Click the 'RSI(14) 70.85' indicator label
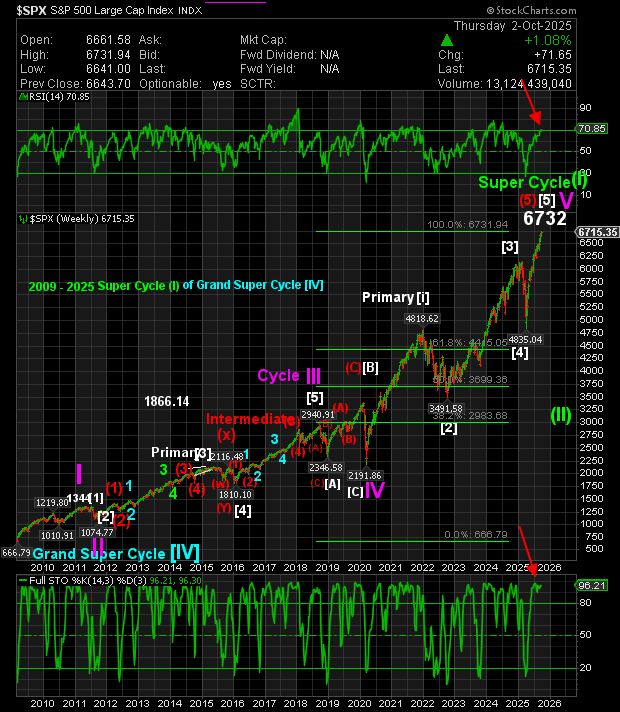The width and height of the screenshot is (620, 712). 59,97
